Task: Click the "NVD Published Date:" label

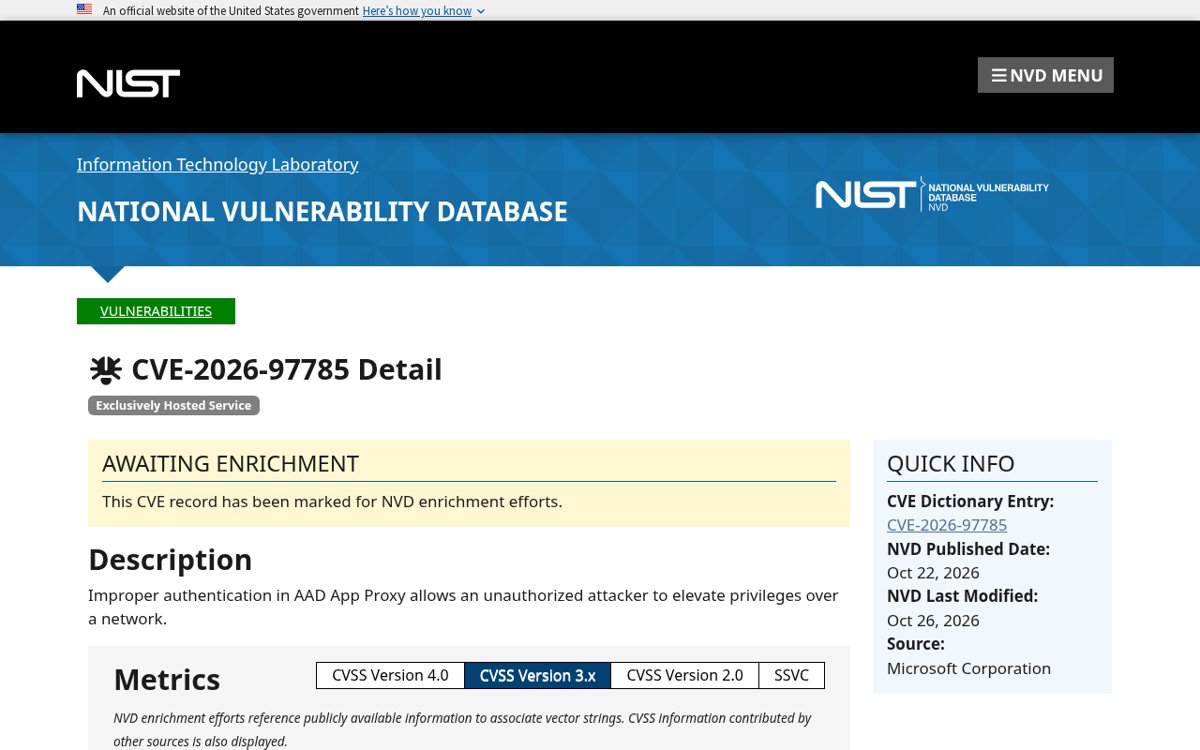Action: (x=968, y=549)
